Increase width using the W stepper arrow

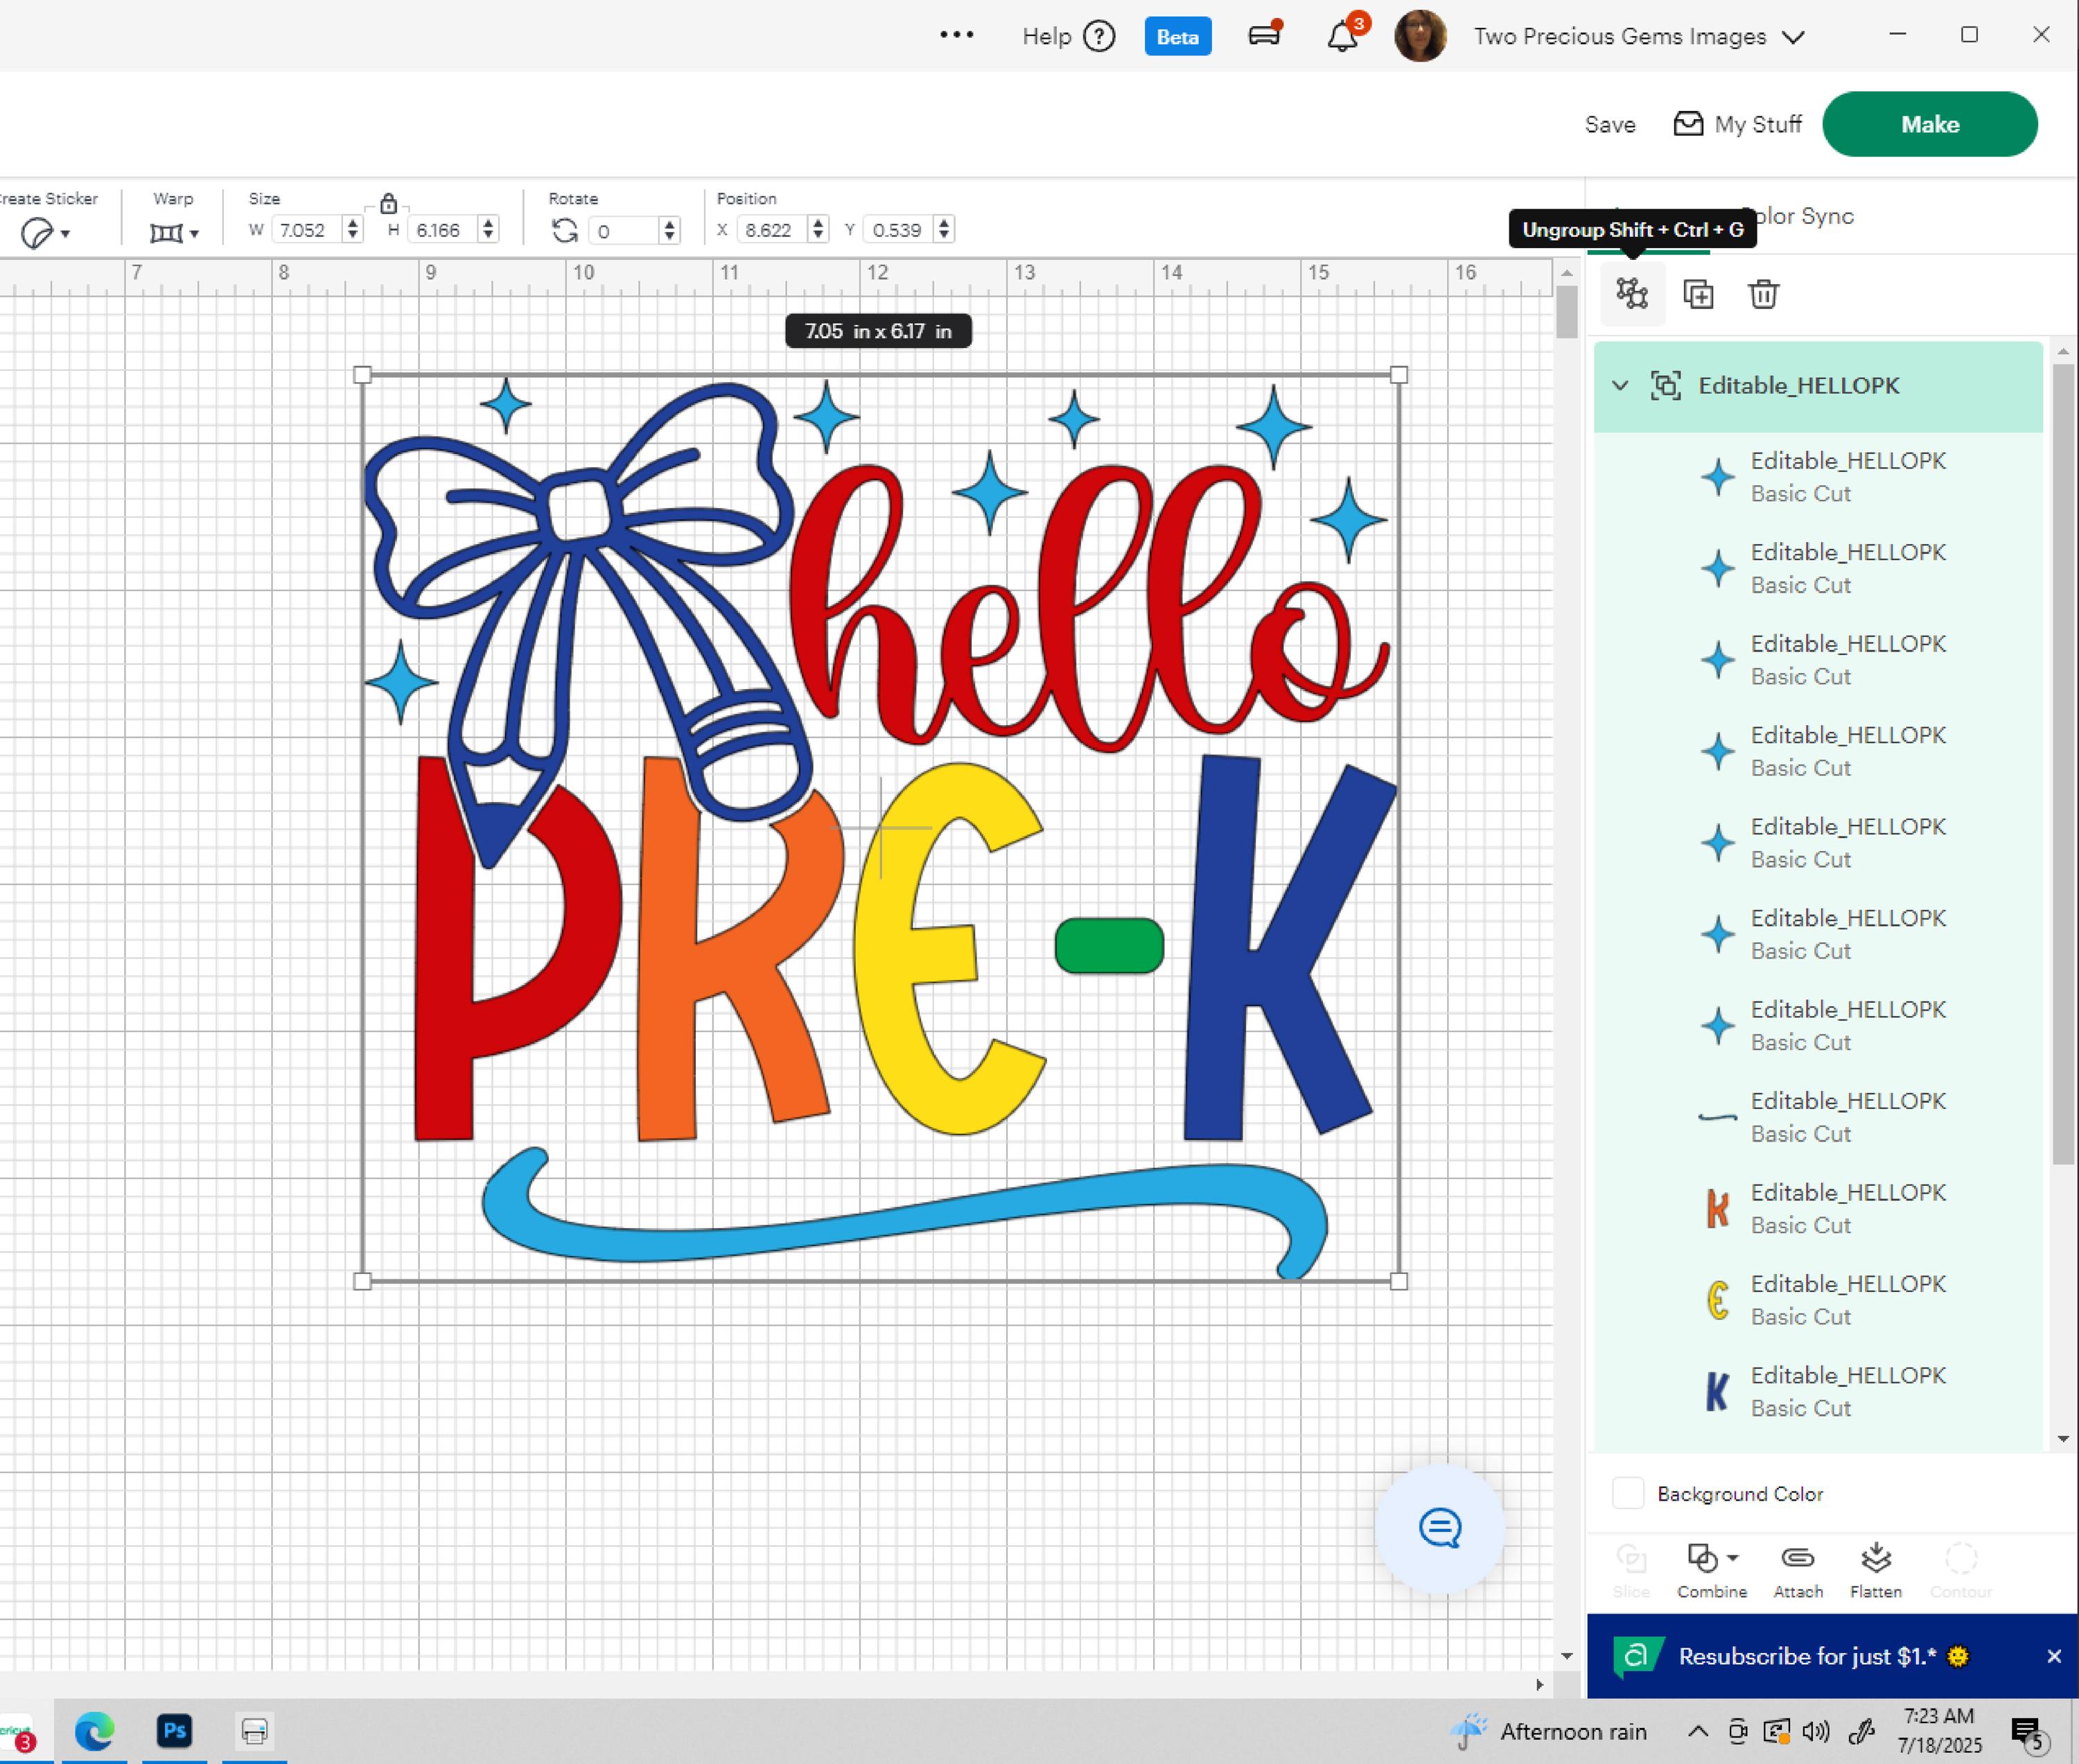pos(352,223)
